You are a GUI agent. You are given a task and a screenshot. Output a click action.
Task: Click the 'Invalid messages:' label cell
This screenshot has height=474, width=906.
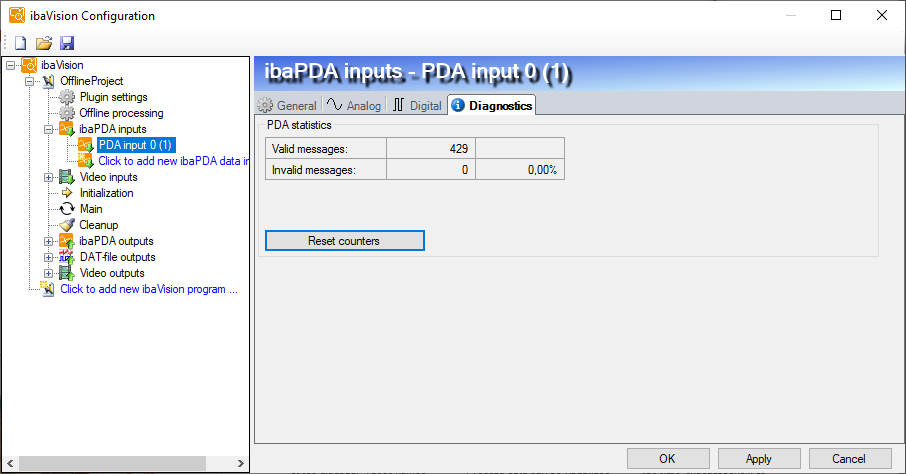click(x=326, y=170)
